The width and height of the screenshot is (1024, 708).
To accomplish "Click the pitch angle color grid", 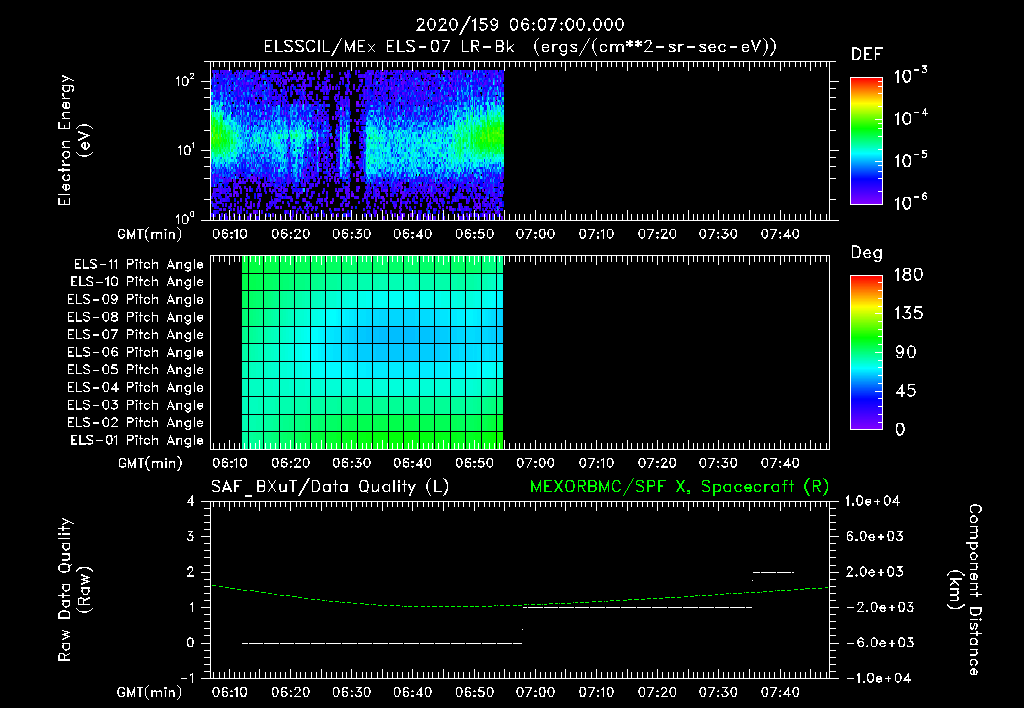I will pyautogui.click(x=372, y=352).
